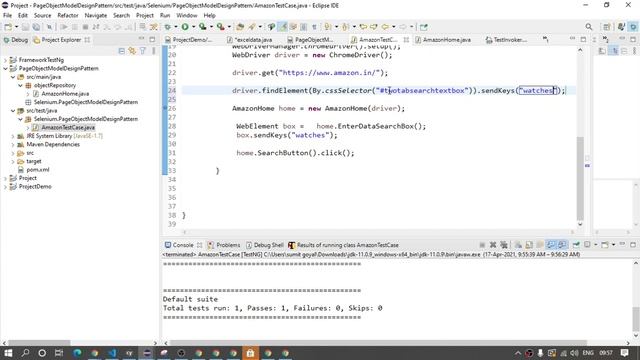Open Windows taskbar search icon

point(25,353)
